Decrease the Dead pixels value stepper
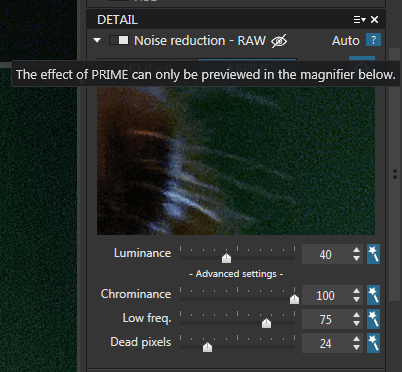 click(x=356, y=347)
